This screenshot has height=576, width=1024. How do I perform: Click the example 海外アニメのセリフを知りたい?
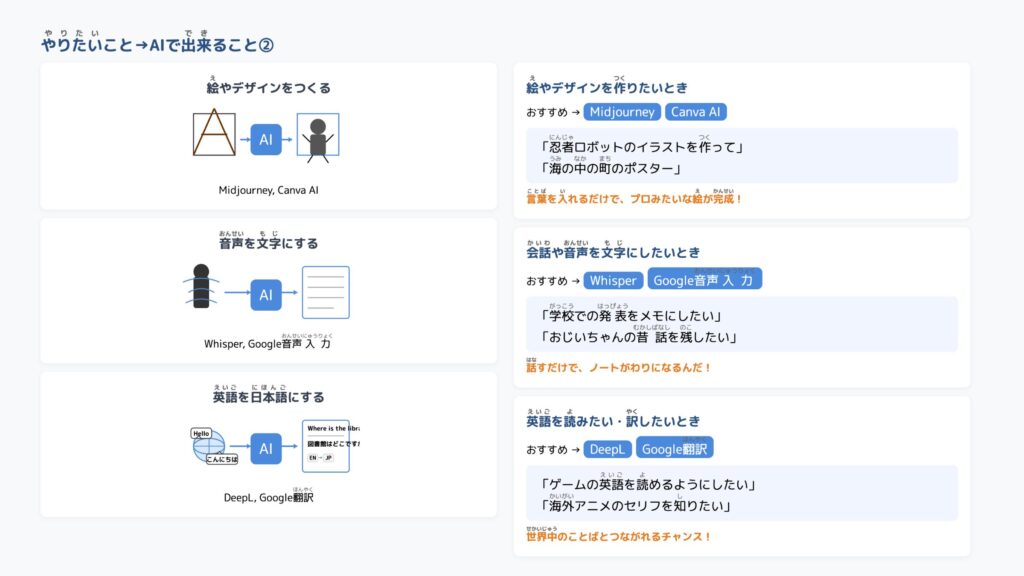pyautogui.click(x=635, y=504)
